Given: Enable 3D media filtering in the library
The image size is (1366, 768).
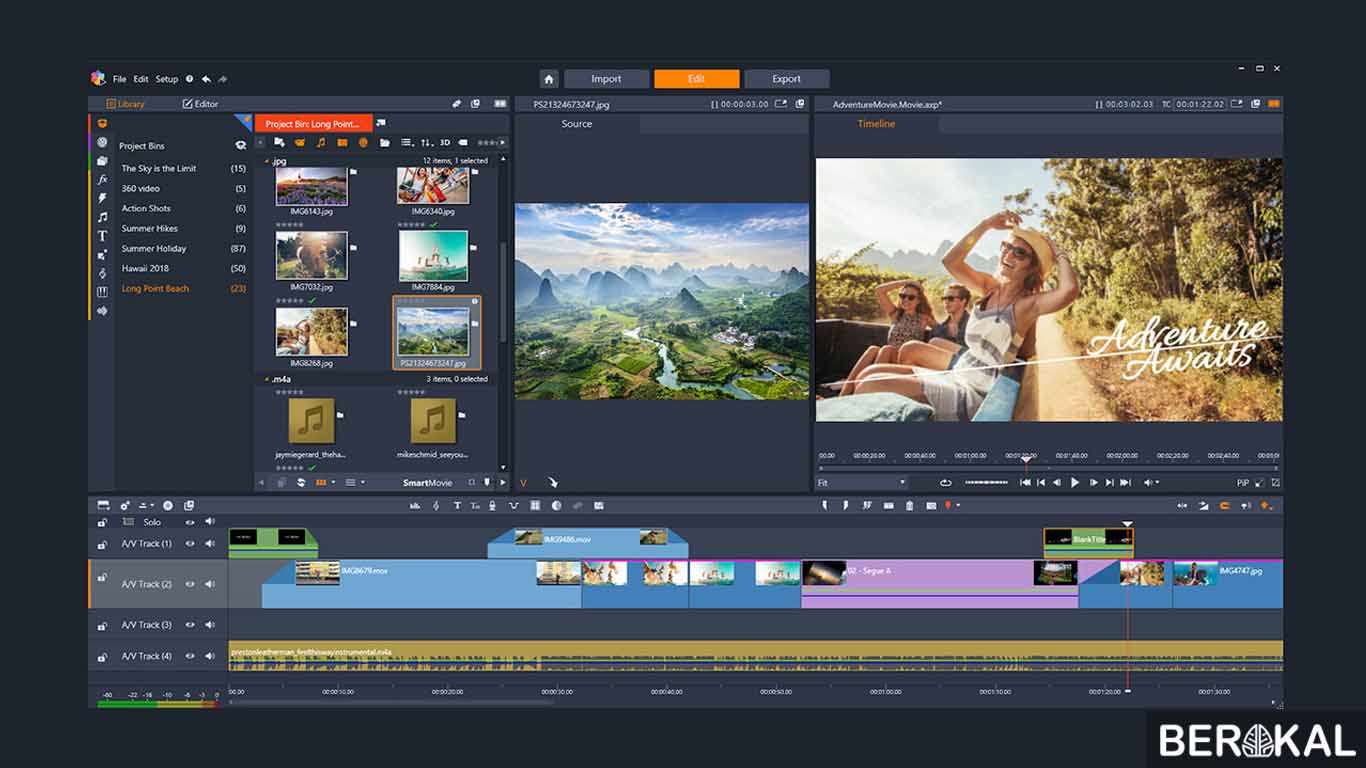Looking at the screenshot, I should pyautogui.click(x=444, y=142).
